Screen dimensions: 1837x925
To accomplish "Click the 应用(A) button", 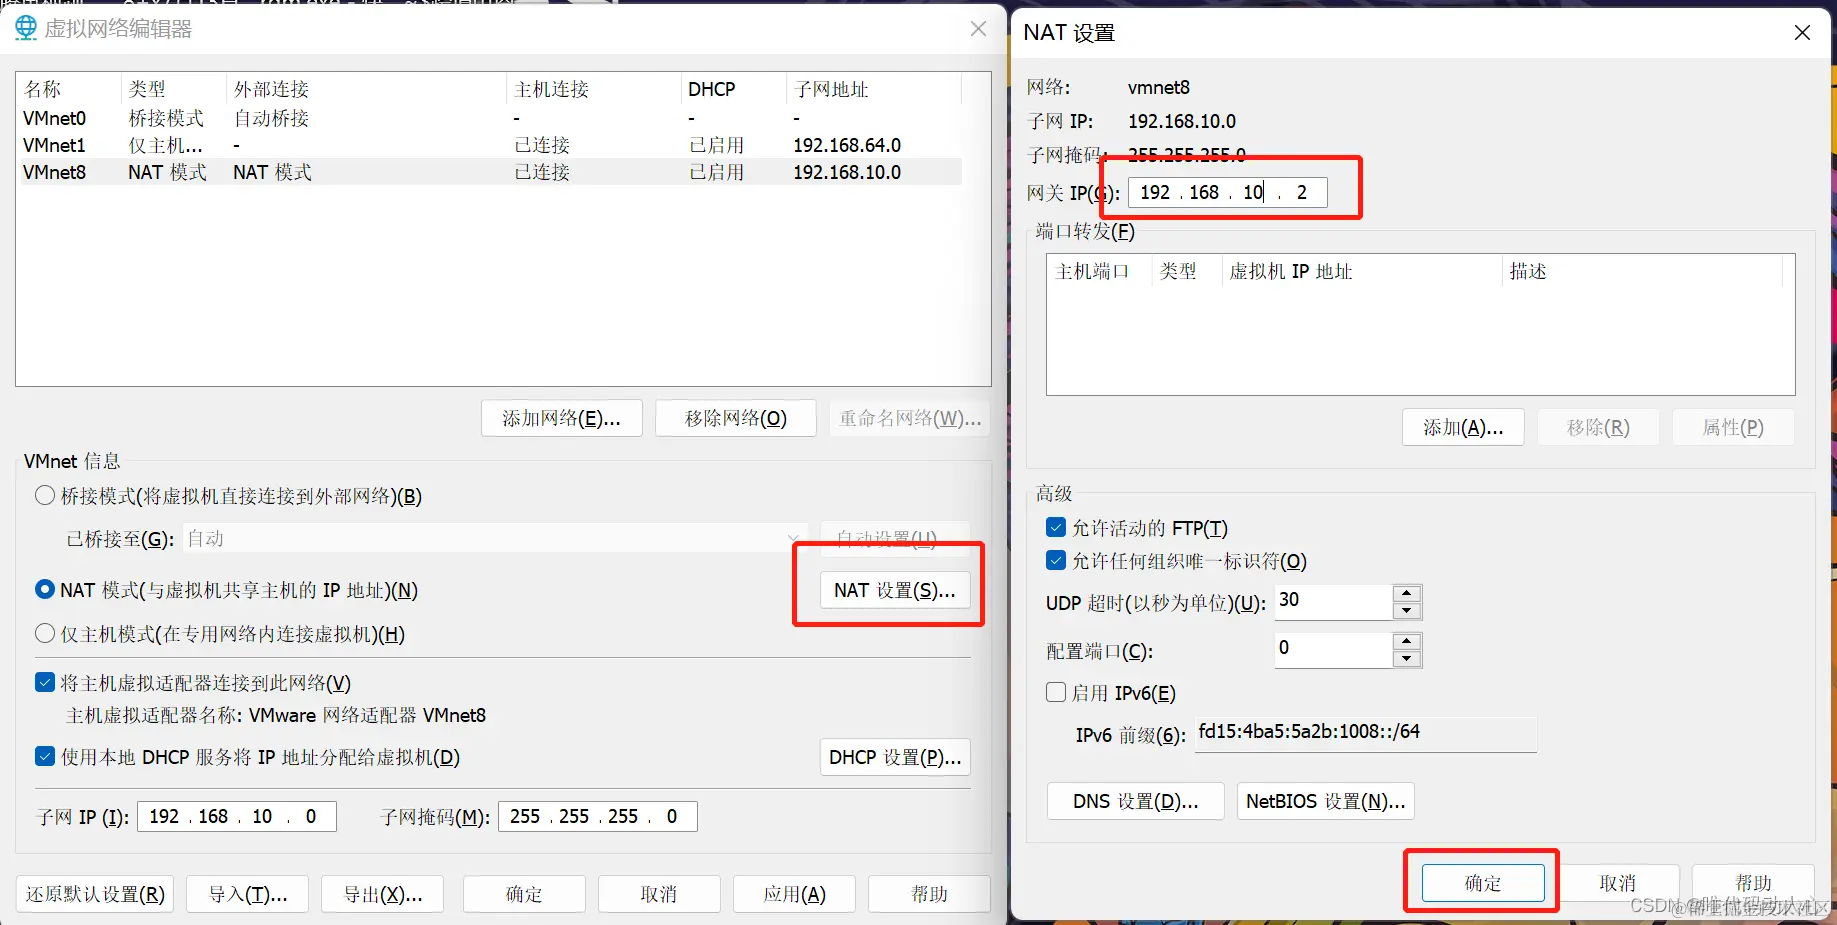I will coord(794,894).
